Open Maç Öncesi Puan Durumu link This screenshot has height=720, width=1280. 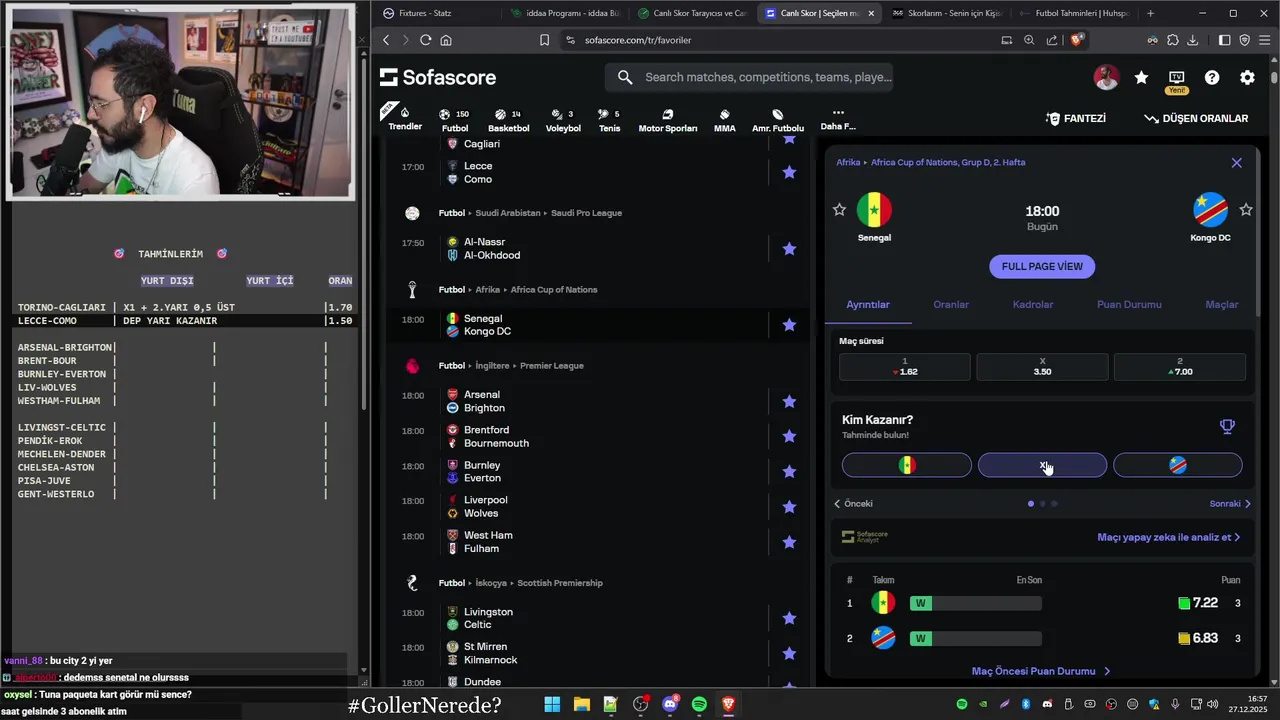[x=1041, y=671]
